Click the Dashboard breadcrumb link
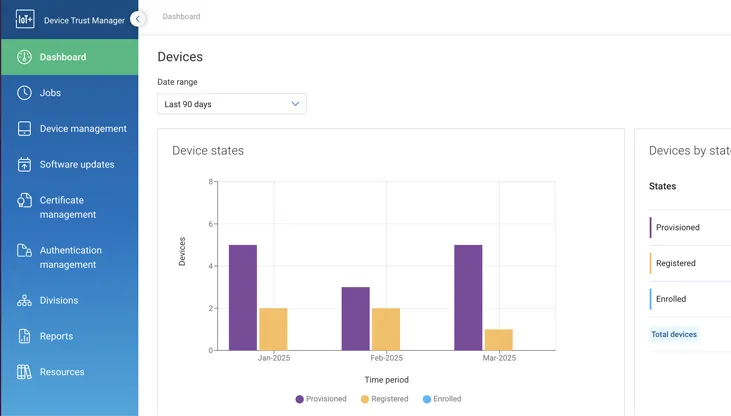Image resolution: width=731 pixels, height=416 pixels. point(181,17)
